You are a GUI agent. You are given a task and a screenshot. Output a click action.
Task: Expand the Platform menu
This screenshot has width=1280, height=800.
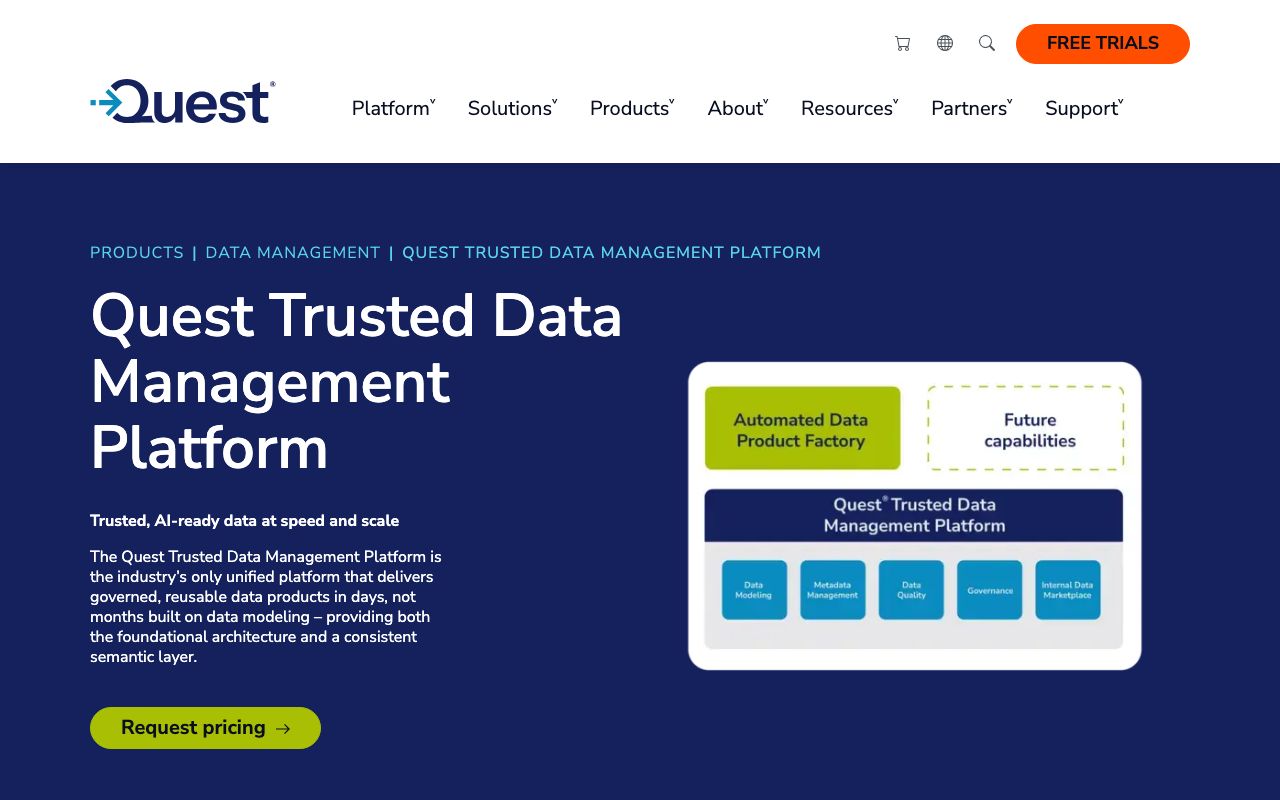point(394,108)
